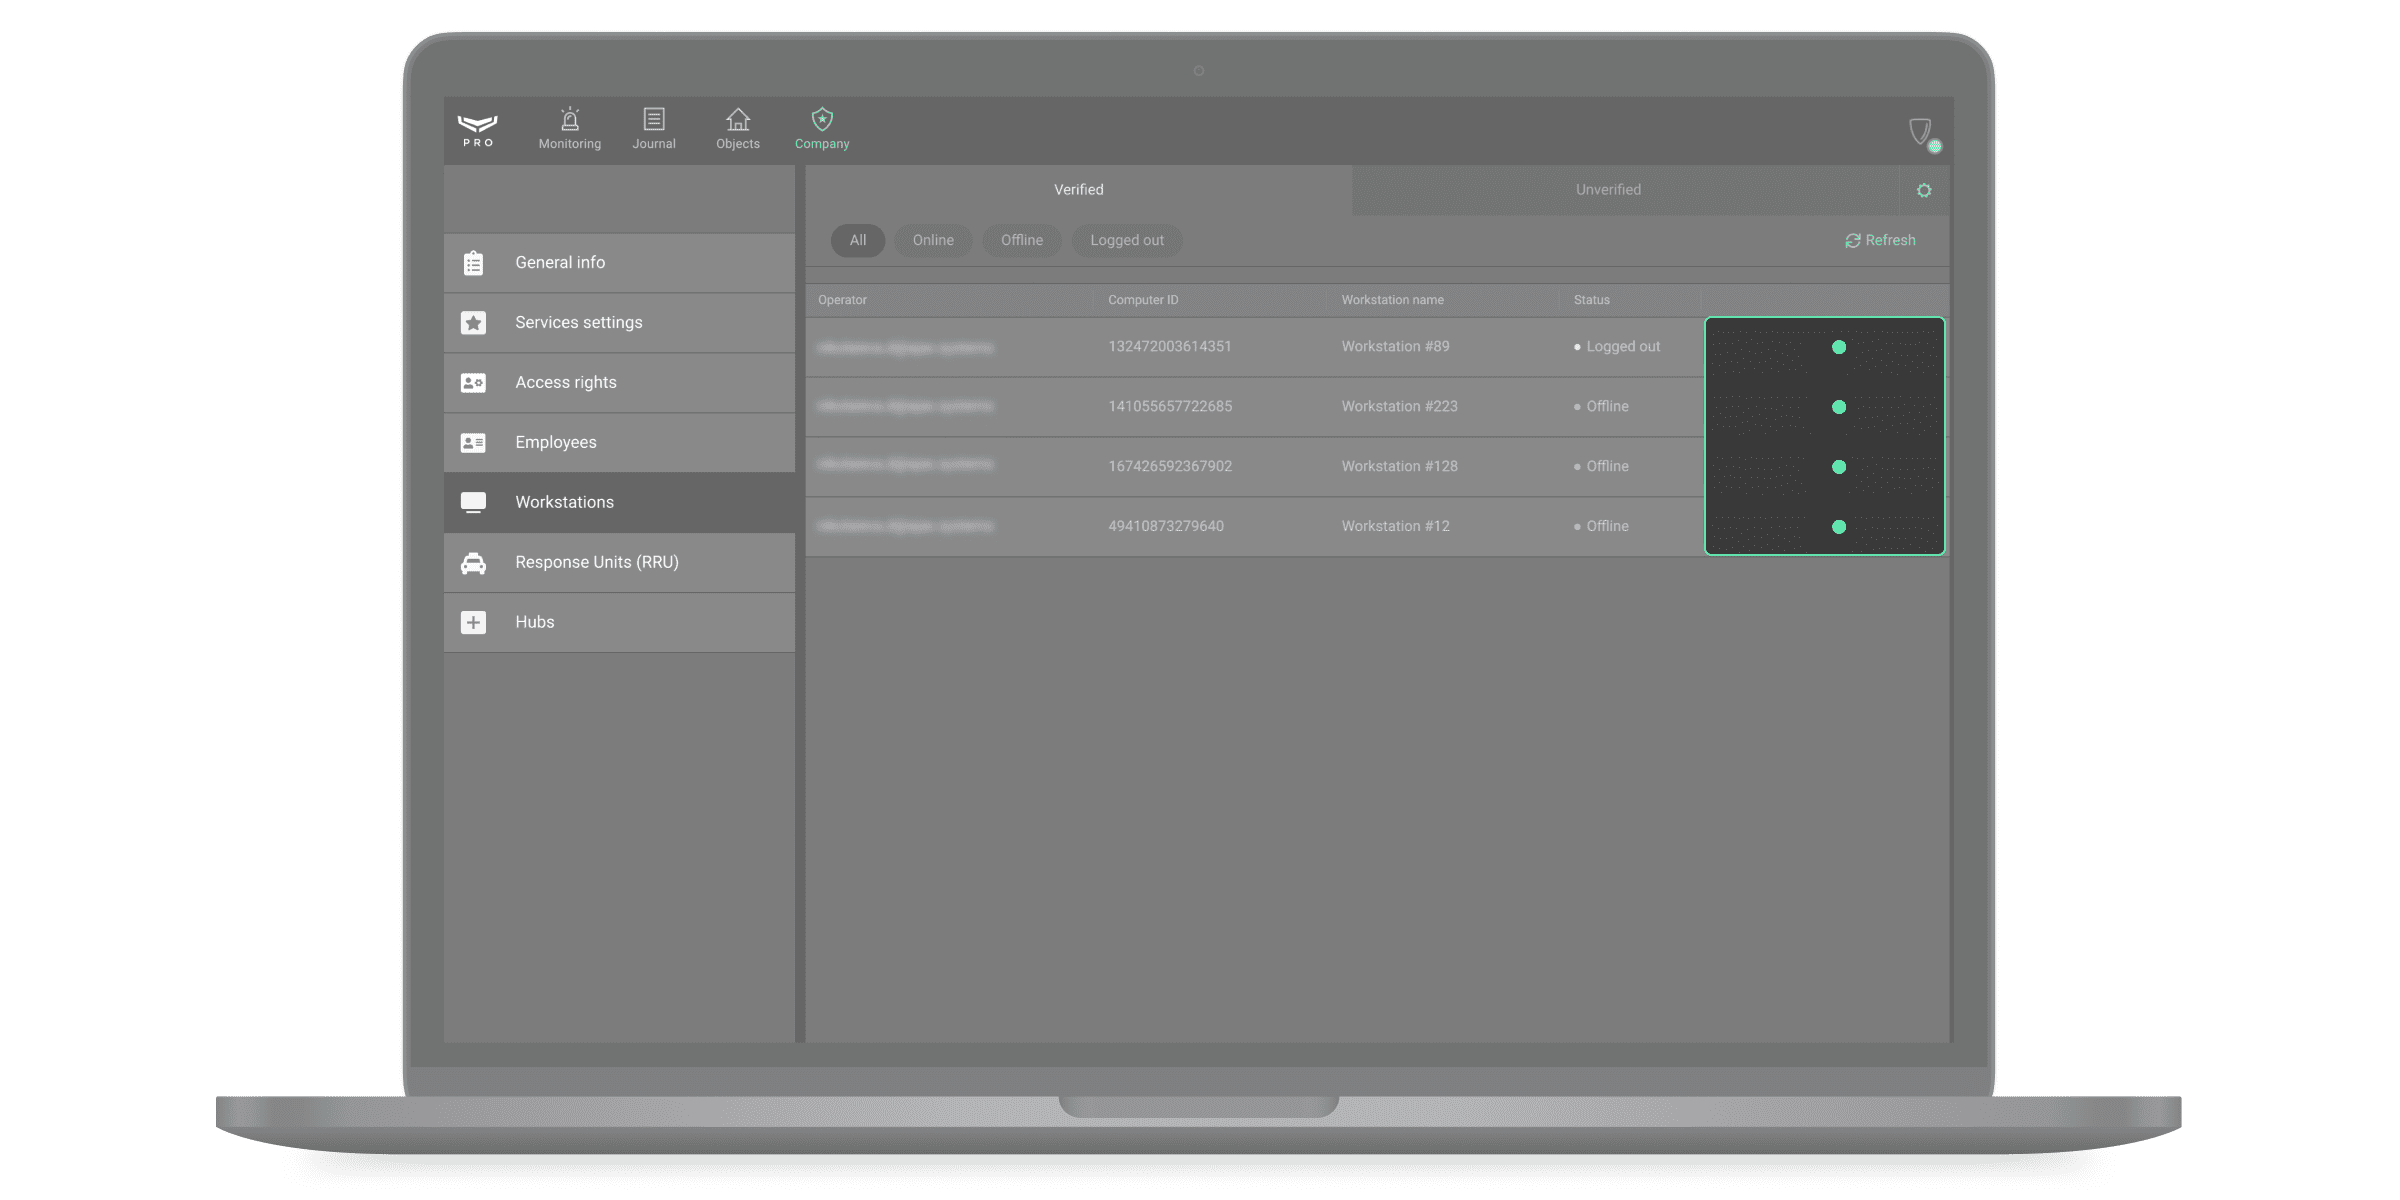Filter workstations by Logged out
The image size is (2400, 1200).
[x=1127, y=241]
